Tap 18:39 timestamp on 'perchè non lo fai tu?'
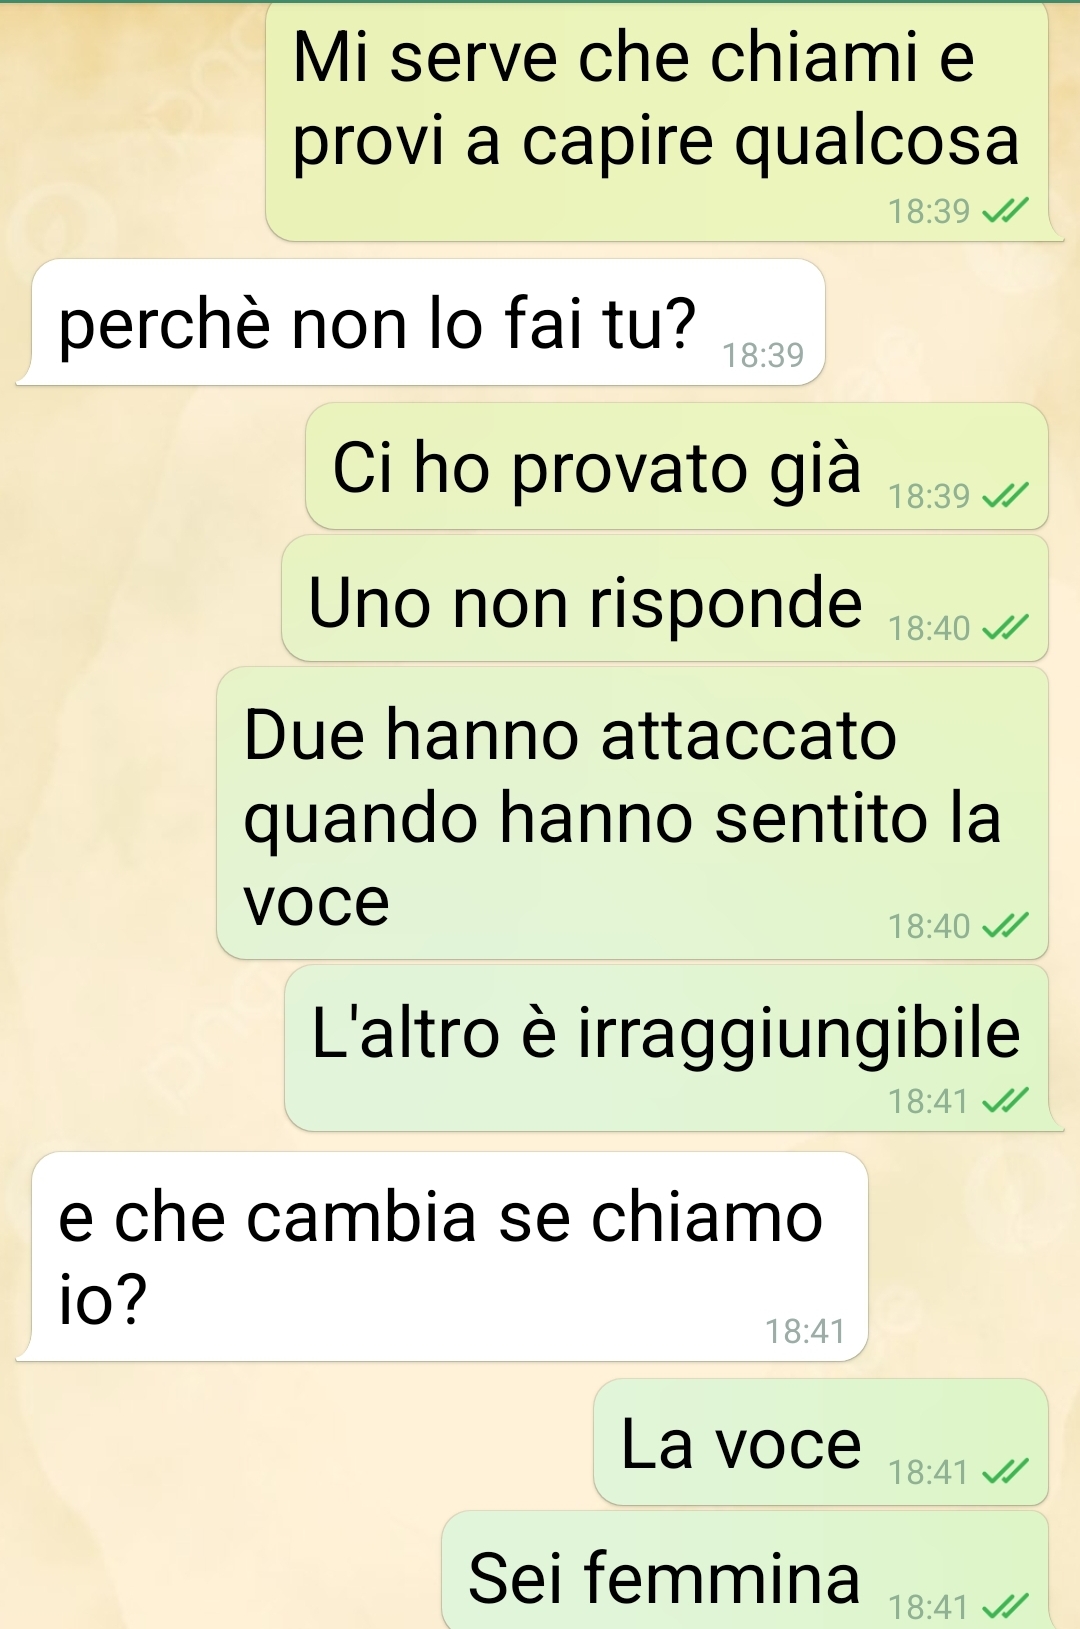Viewport: 1080px width, 1629px height. tap(763, 355)
